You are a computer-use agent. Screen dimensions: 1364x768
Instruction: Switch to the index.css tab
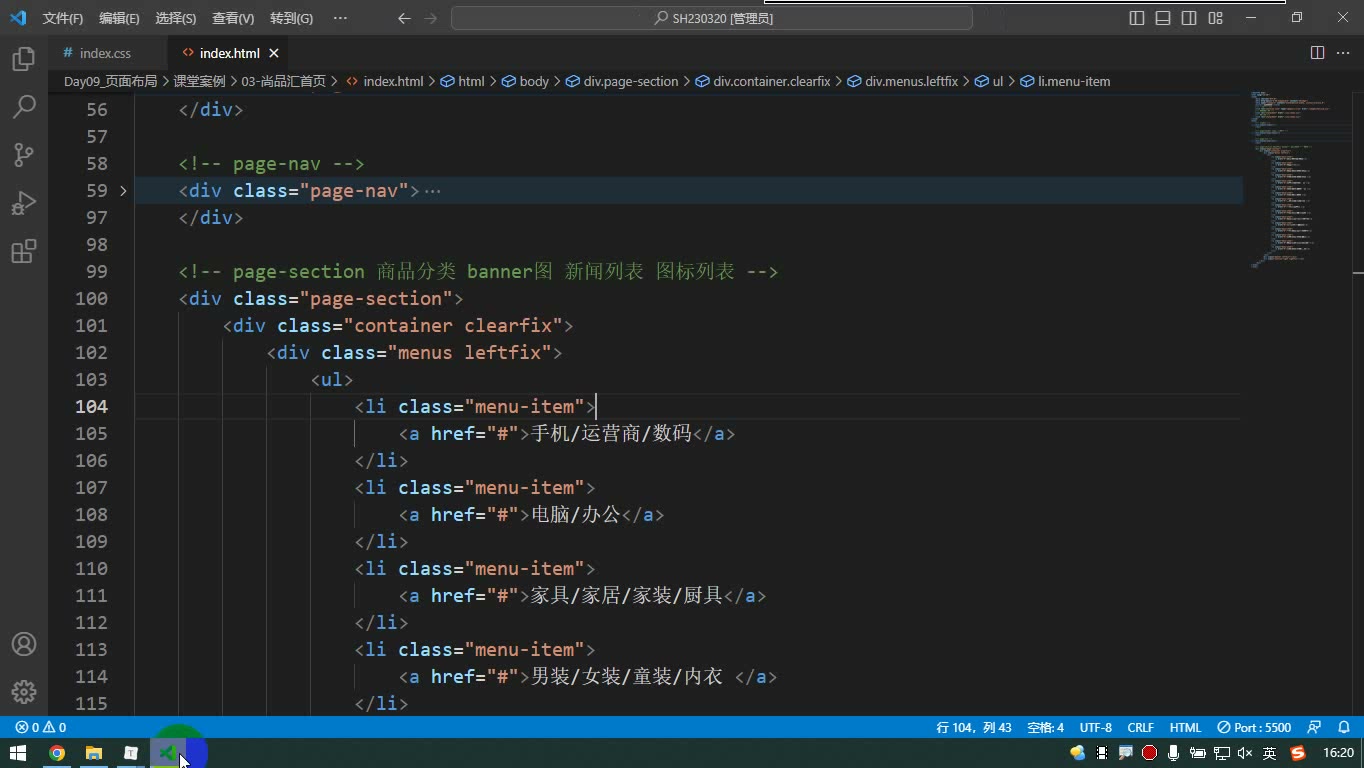coord(105,53)
